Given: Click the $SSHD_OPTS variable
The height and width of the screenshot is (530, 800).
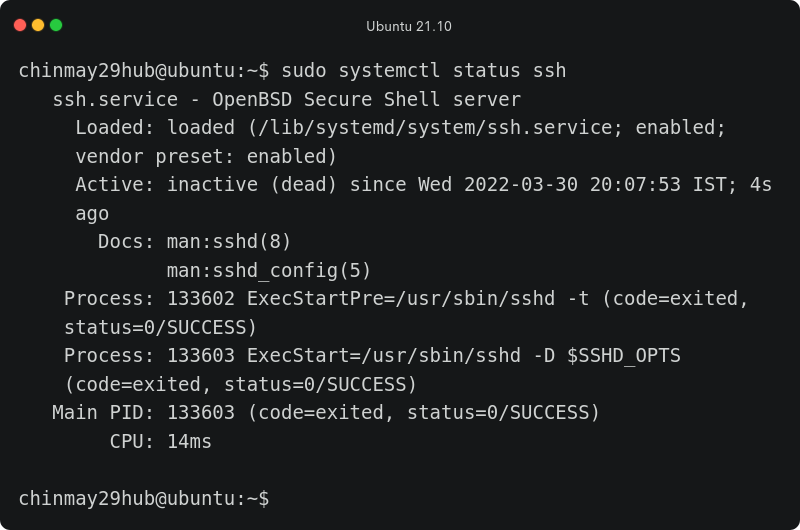Looking at the screenshot, I should tap(623, 356).
